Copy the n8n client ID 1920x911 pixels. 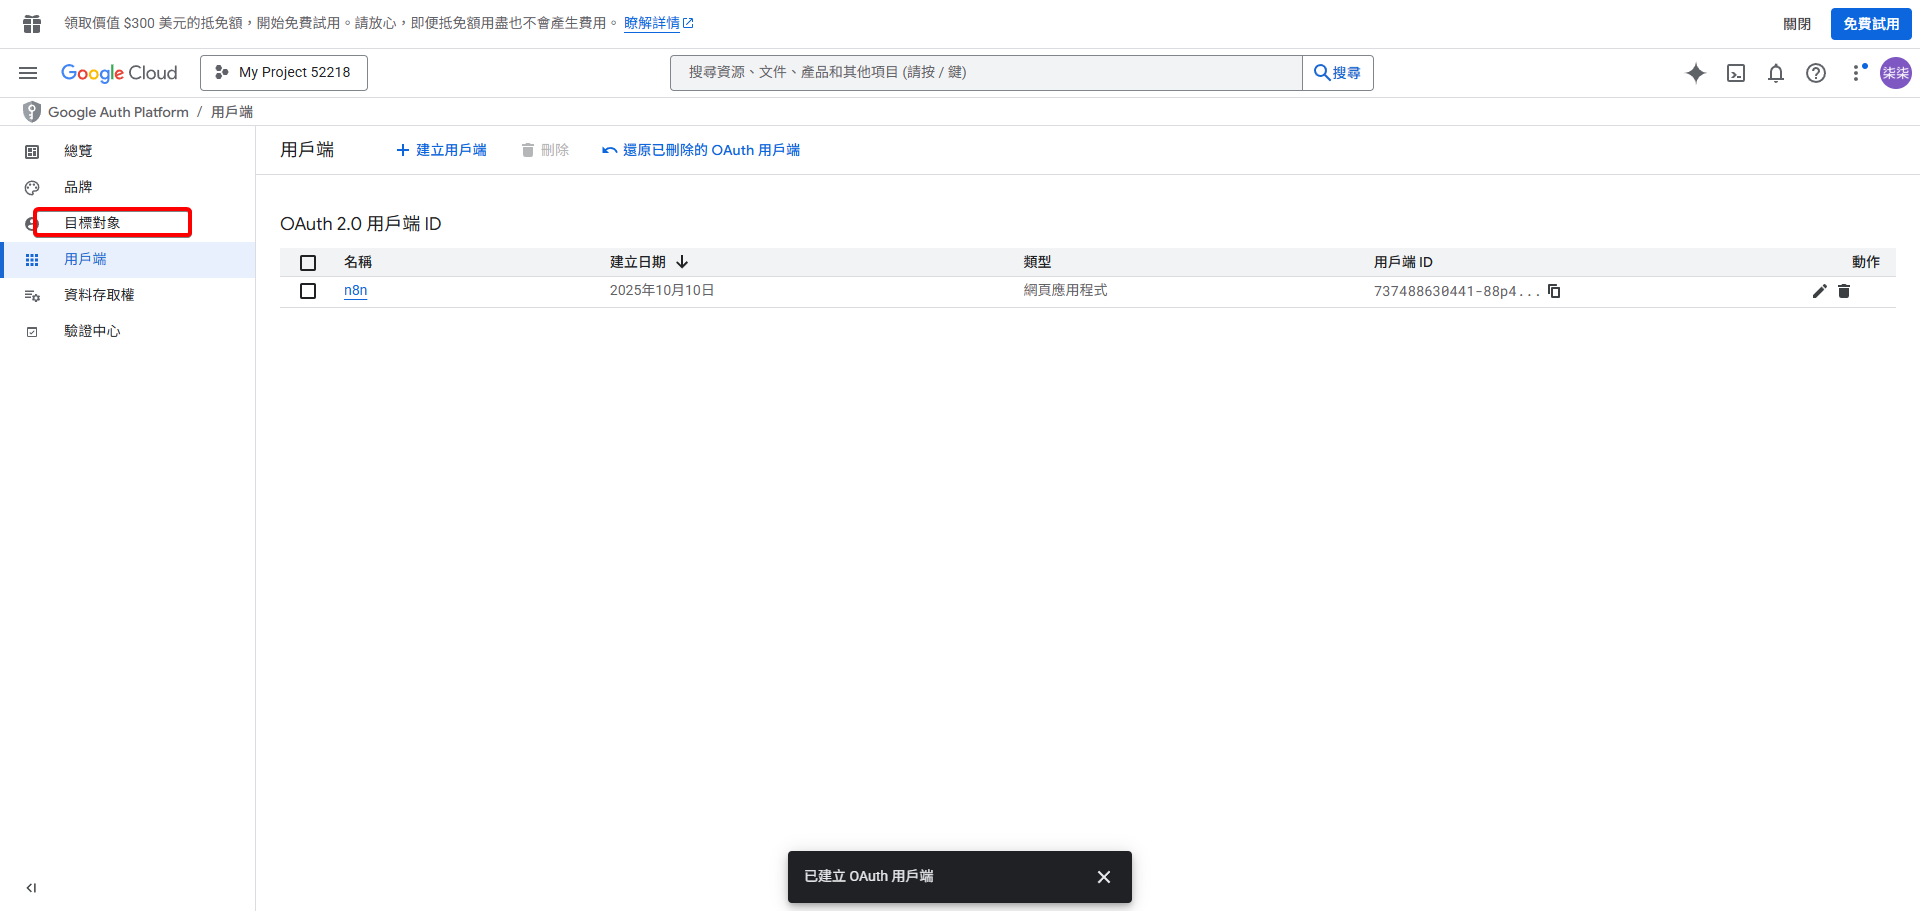(1553, 291)
